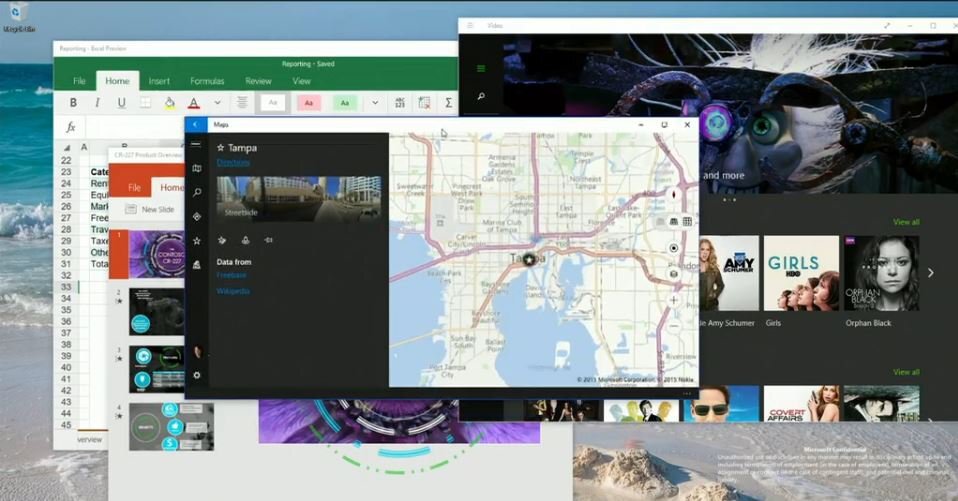
Task: Apply underline formatting in Excel ribbon
Action: click(122, 103)
